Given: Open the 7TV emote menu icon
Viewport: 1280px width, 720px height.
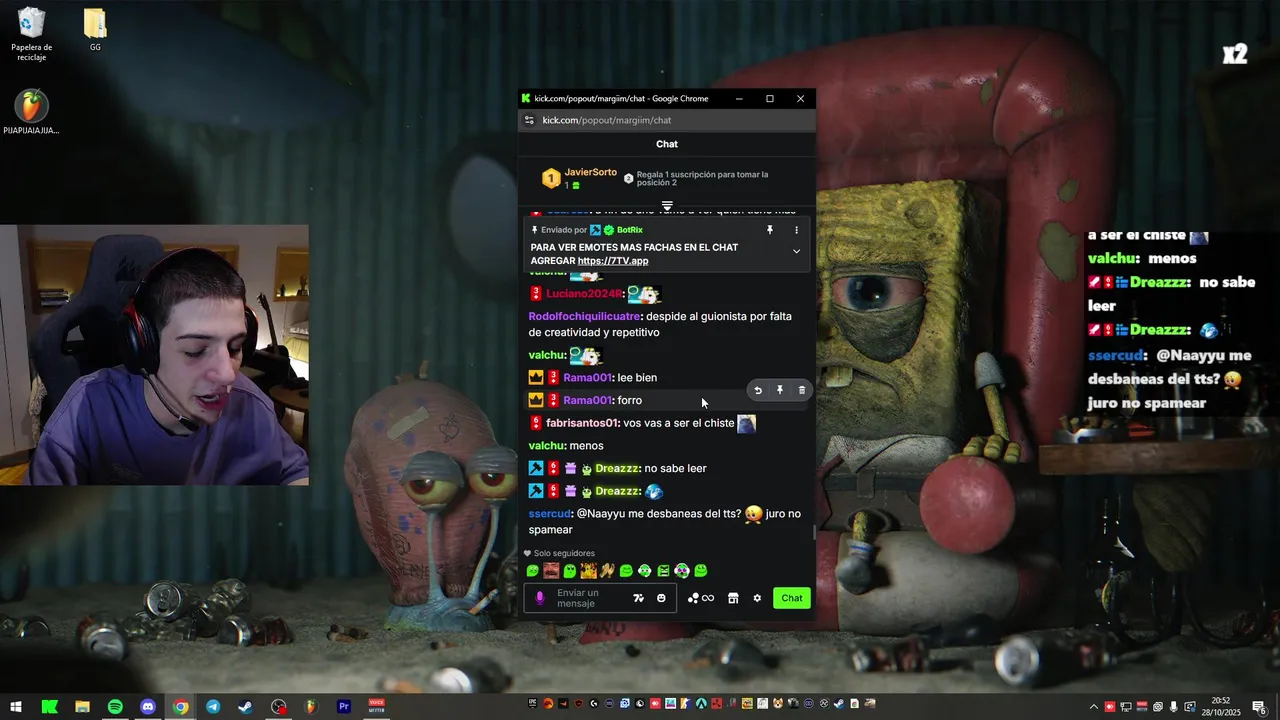Looking at the screenshot, I should [638, 598].
